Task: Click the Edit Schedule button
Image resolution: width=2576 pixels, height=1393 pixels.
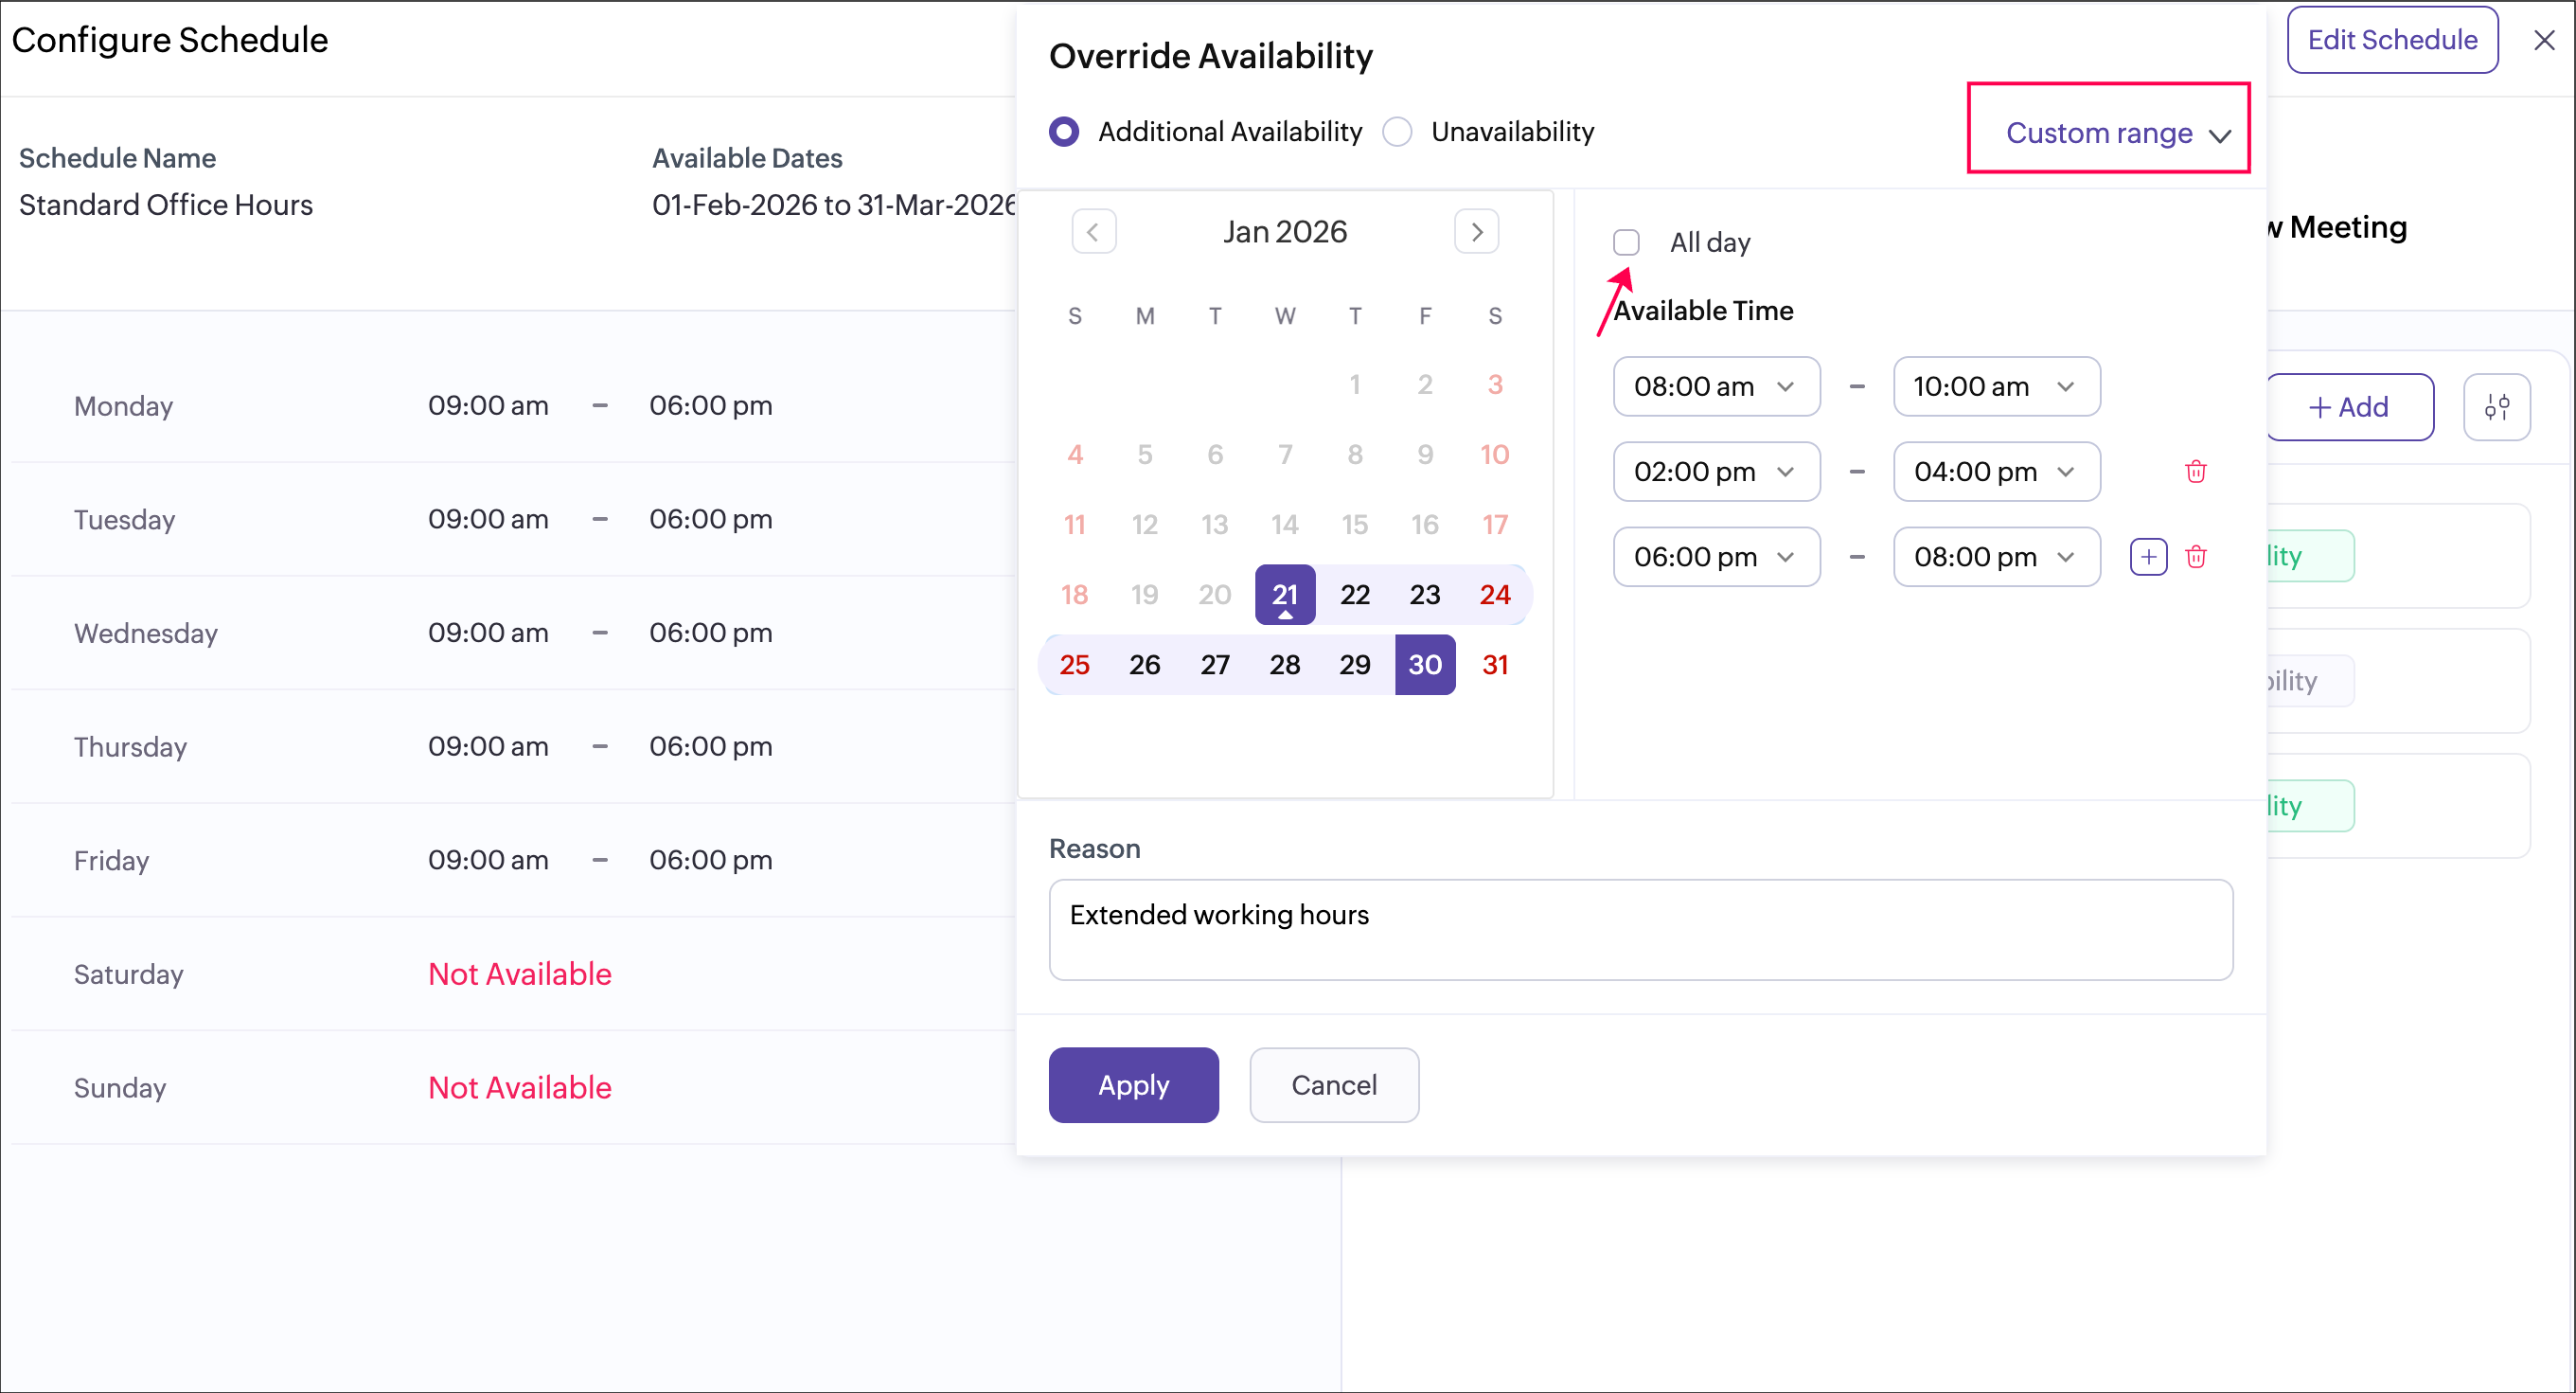Action: (x=2392, y=40)
